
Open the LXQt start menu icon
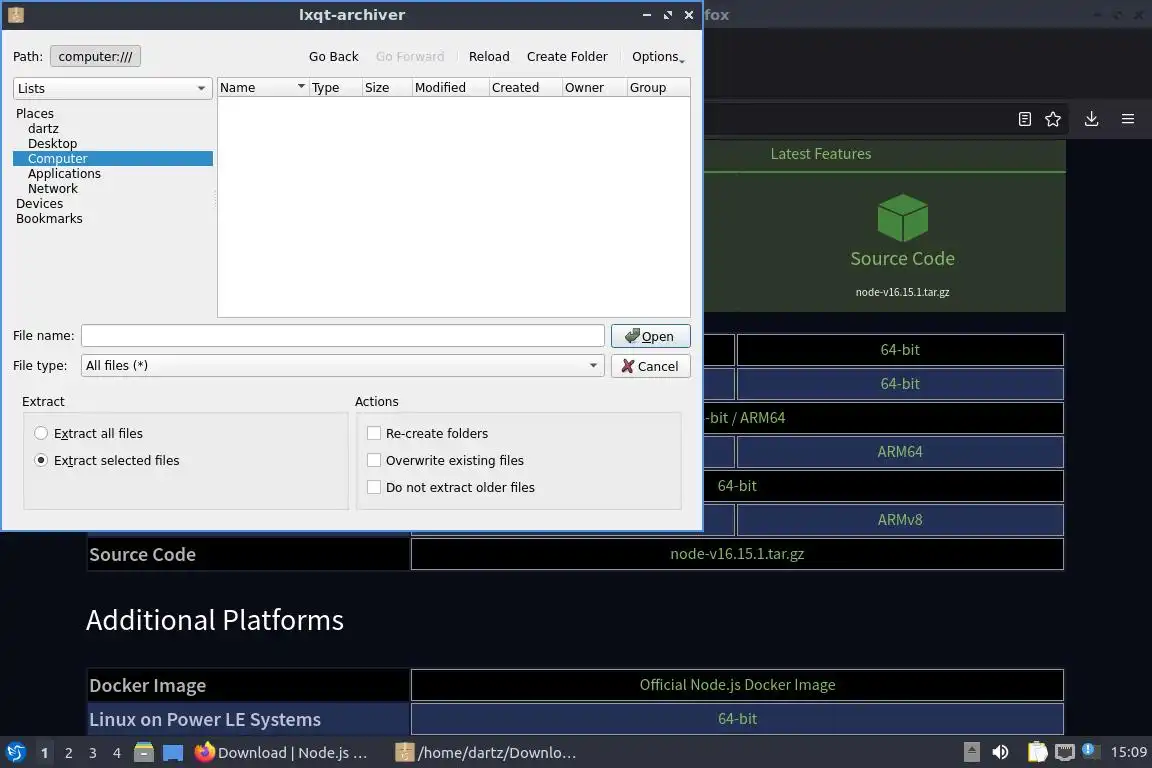(15, 752)
